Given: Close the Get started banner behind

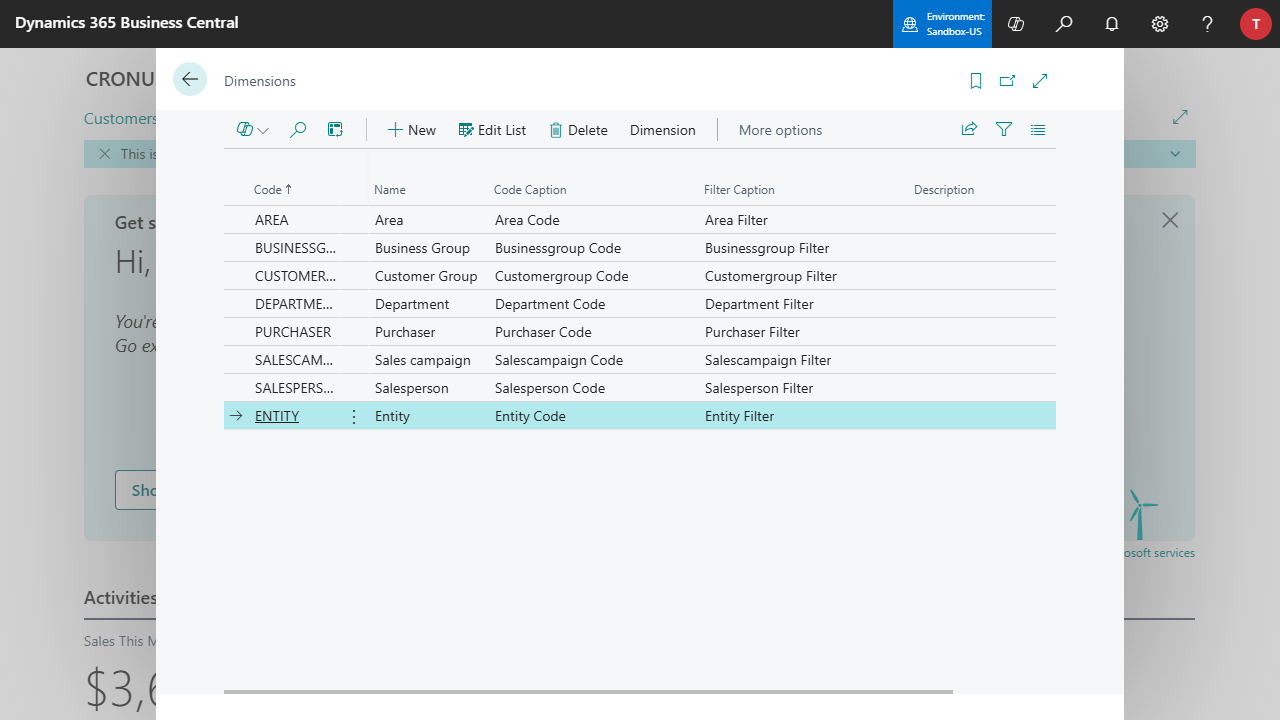Looking at the screenshot, I should [1170, 220].
